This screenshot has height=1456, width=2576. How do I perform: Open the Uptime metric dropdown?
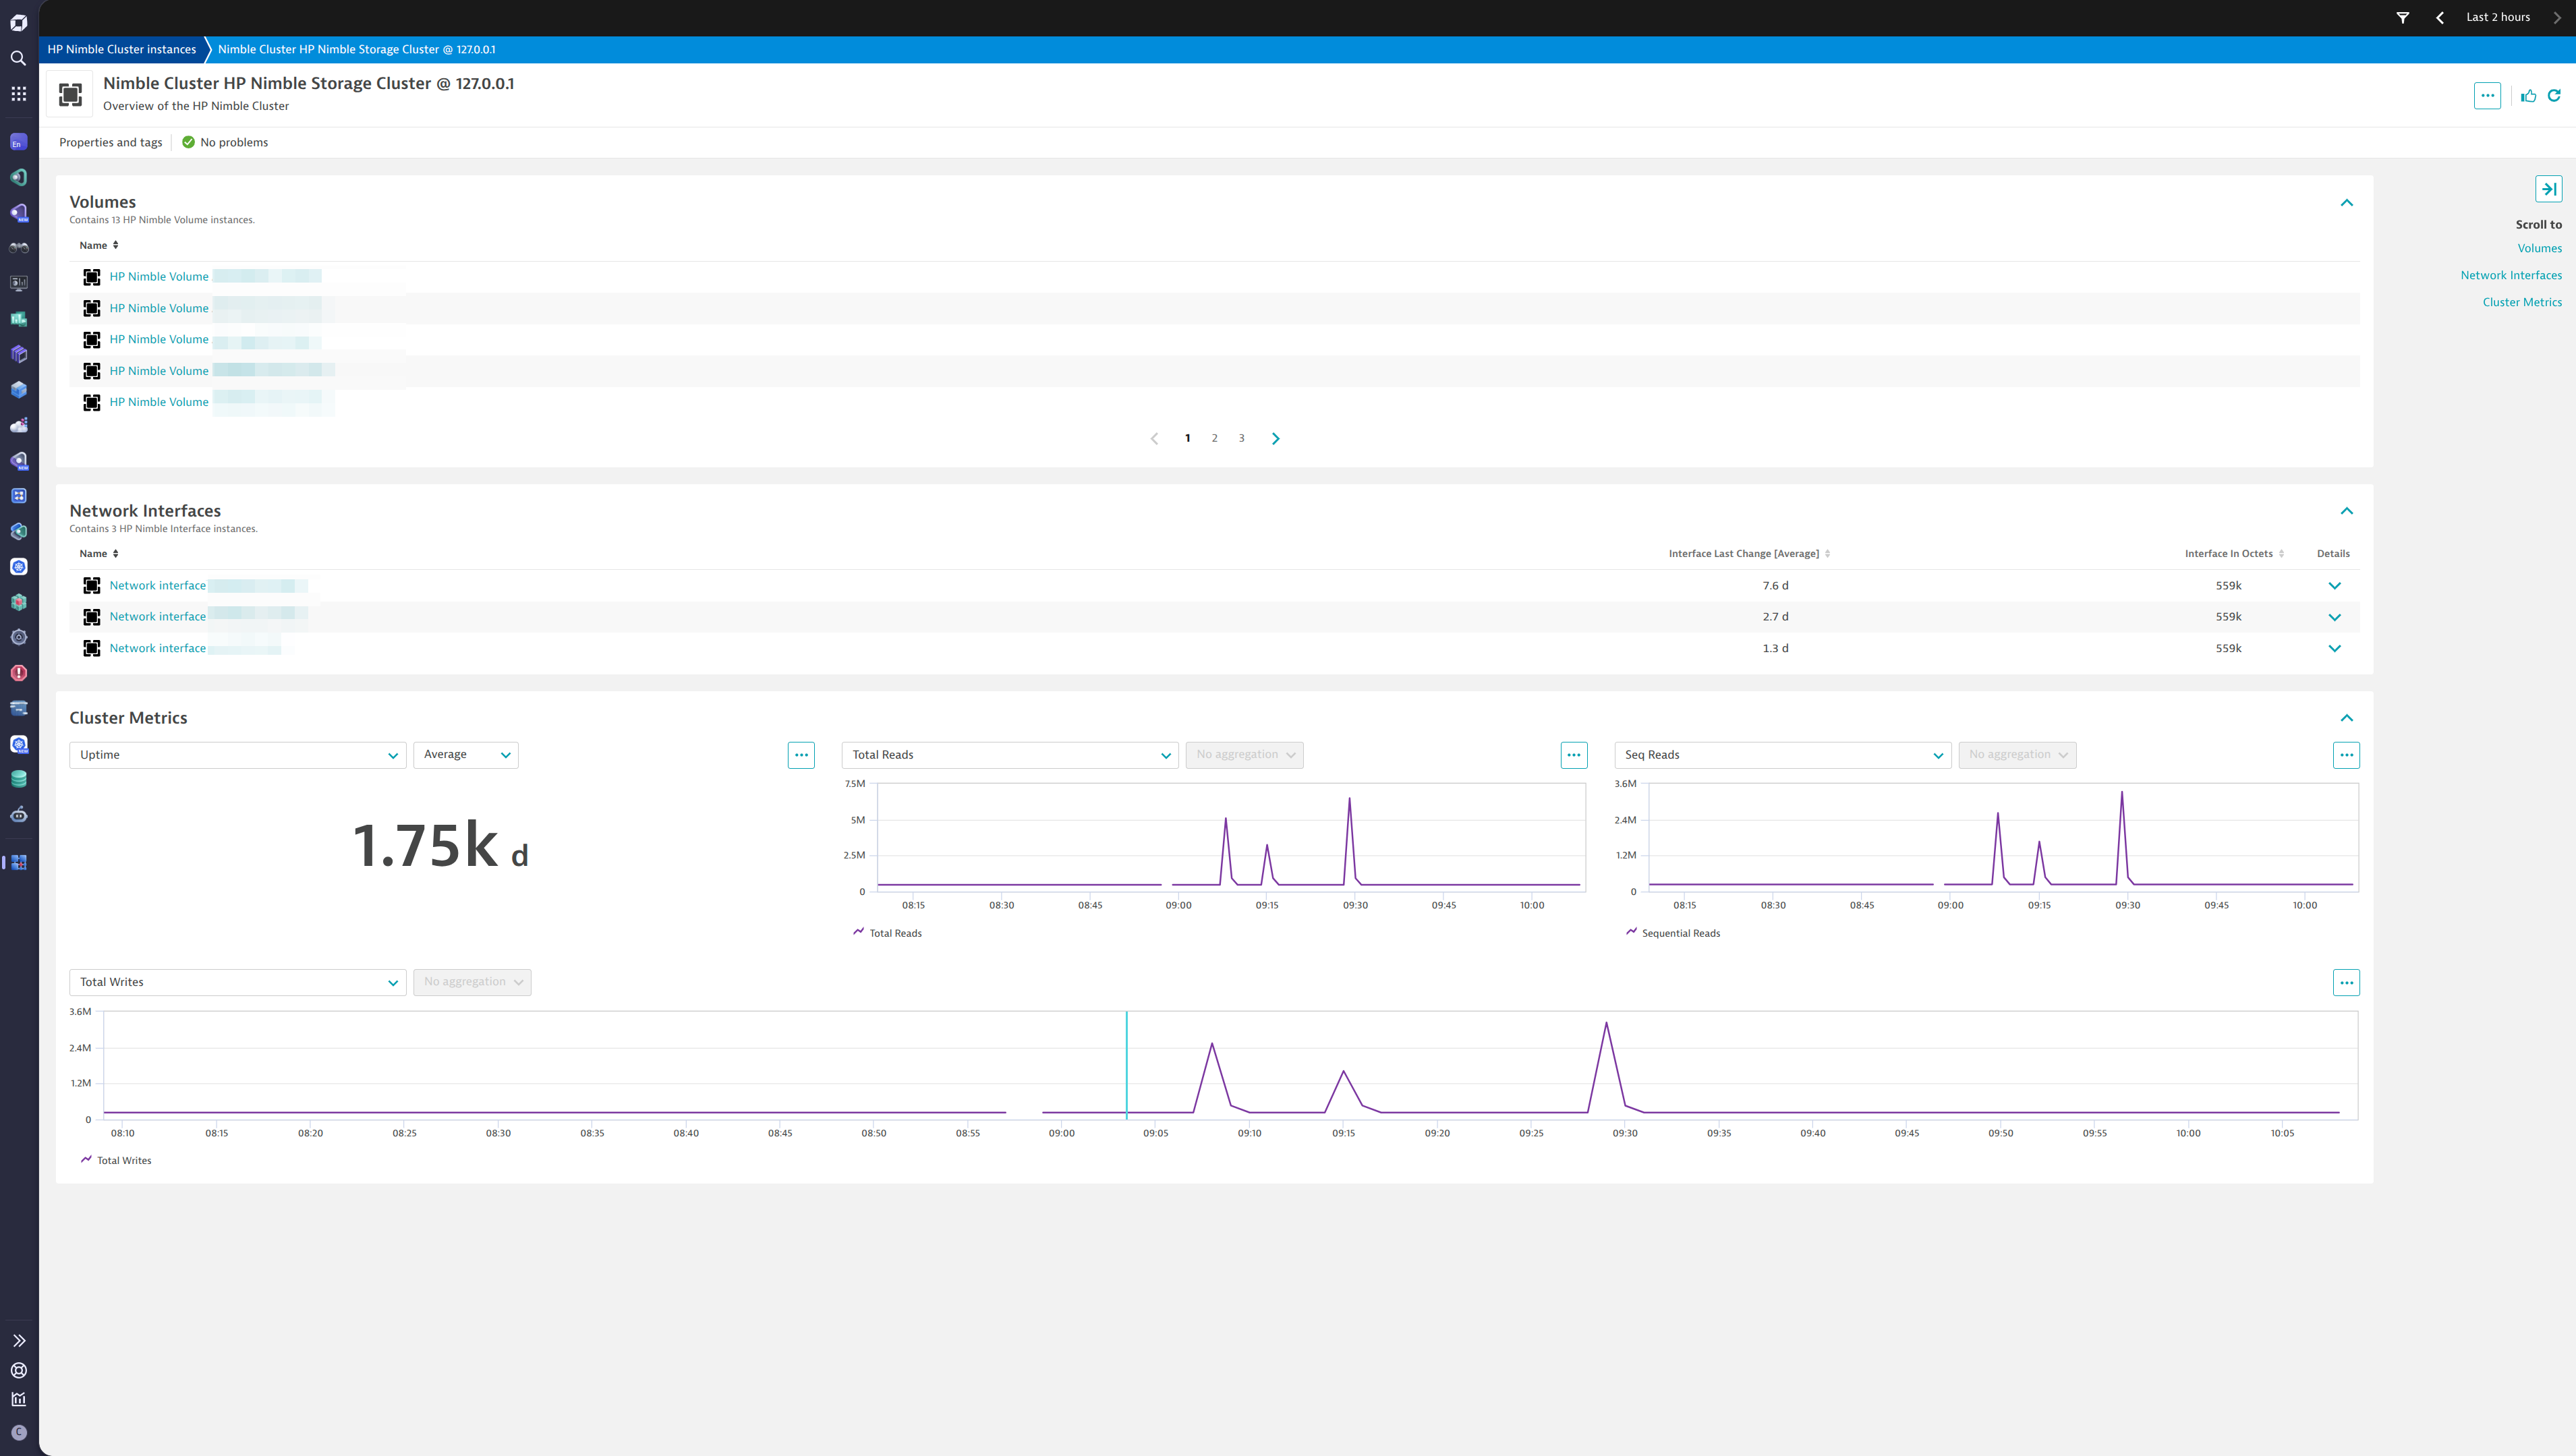pos(237,754)
